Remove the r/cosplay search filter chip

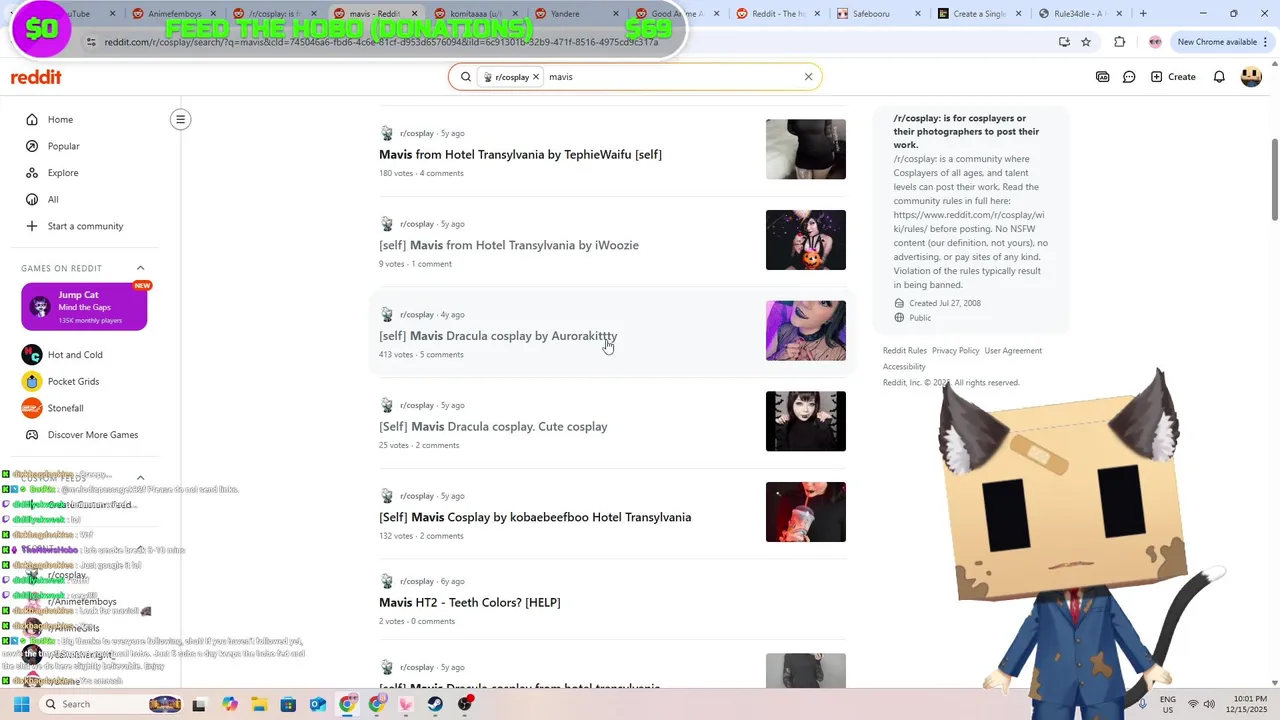click(536, 77)
